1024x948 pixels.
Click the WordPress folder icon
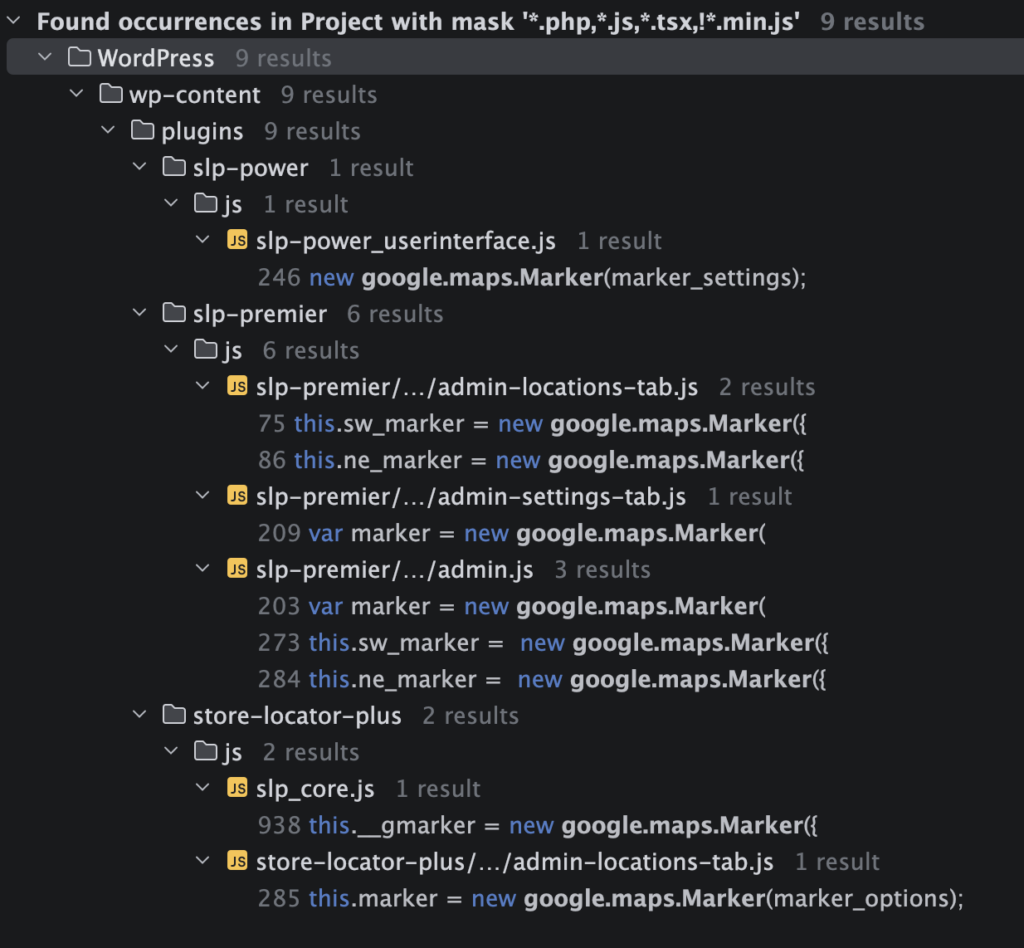pos(78,58)
